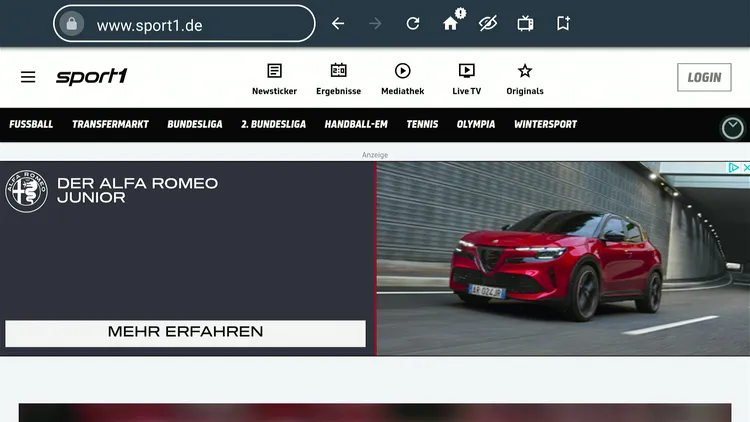Select the HANDBALL-EM menu item
The width and height of the screenshot is (750, 422).
point(356,124)
